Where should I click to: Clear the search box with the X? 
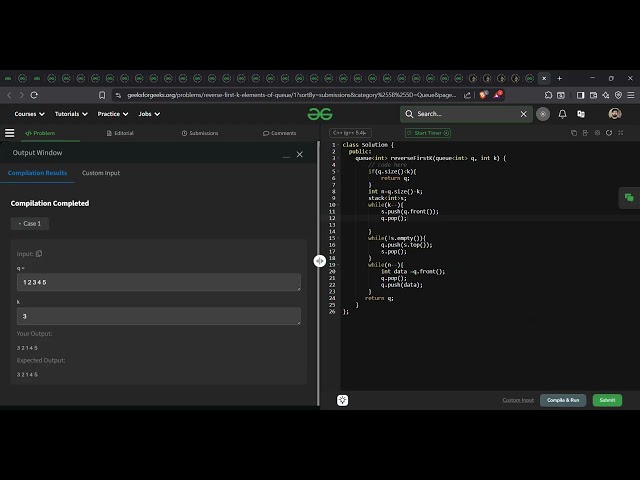coord(524,114)
